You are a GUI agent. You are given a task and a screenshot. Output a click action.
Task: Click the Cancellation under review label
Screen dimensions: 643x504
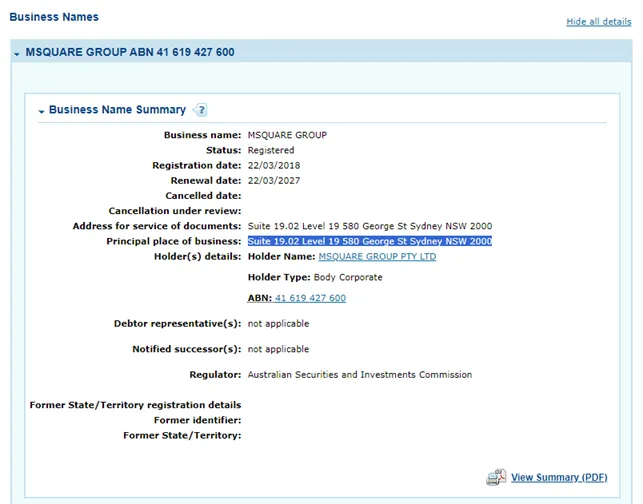pos(175,211)
